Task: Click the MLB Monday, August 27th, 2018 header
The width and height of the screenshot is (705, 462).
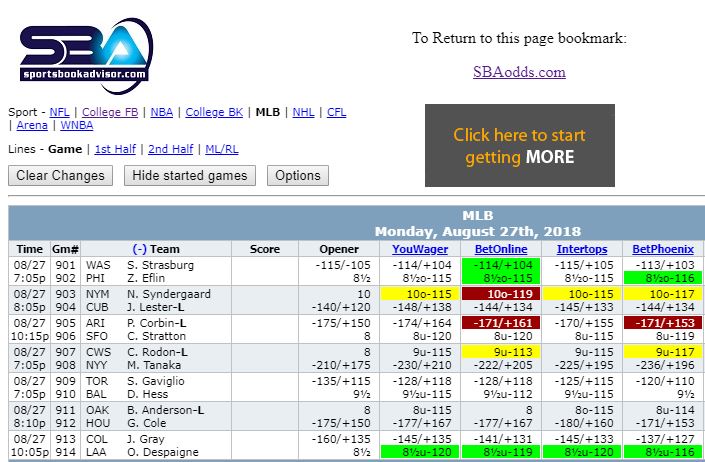Action: 477,223
